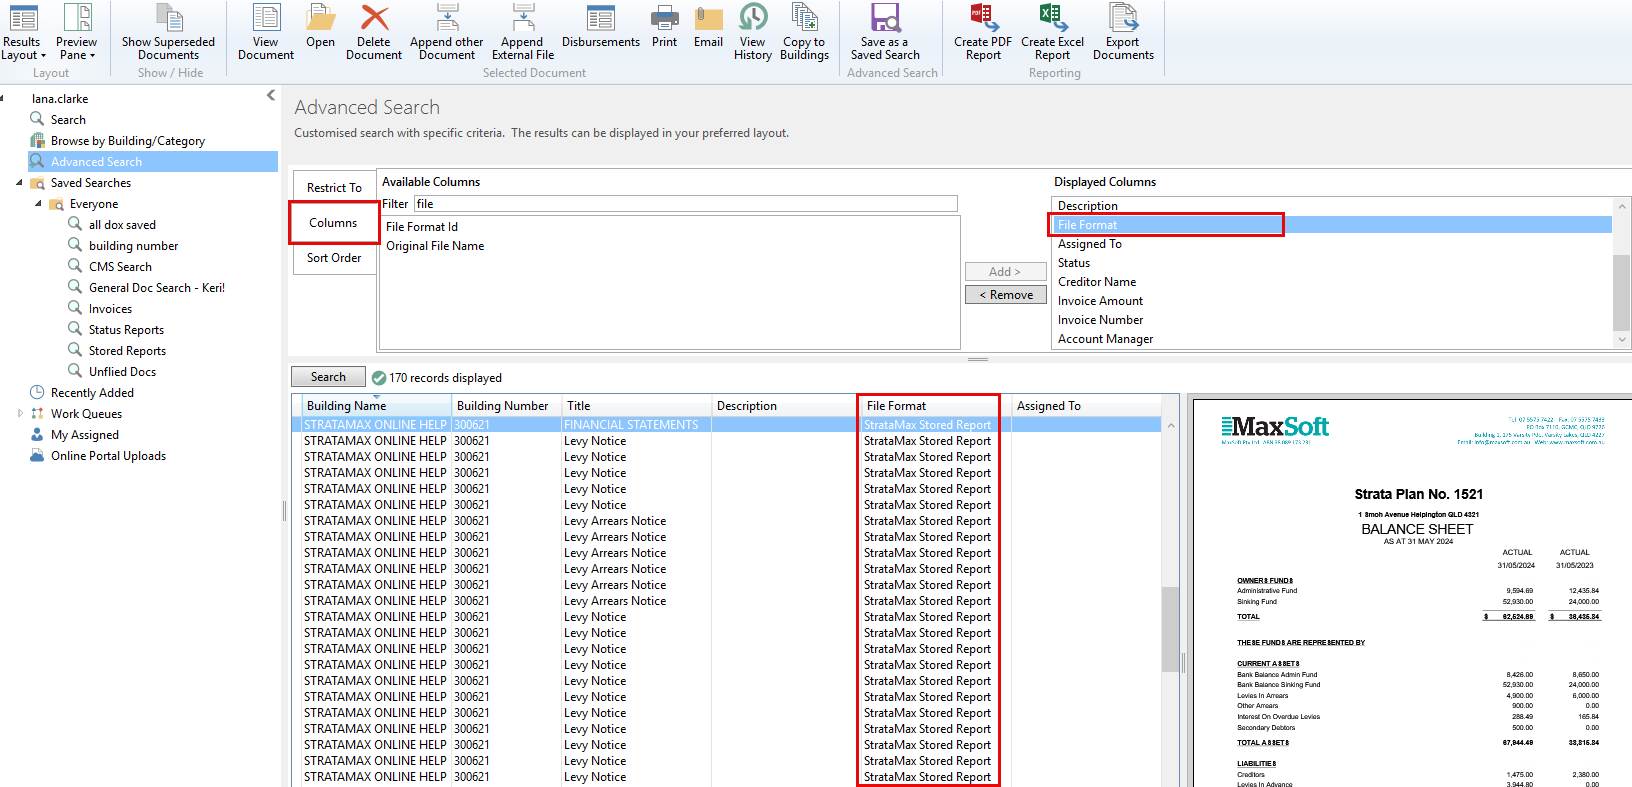Open the 'building number' saved search
Image resolution: width=1632 pixels, height=787 pixels.
click(x=133, y=246)
